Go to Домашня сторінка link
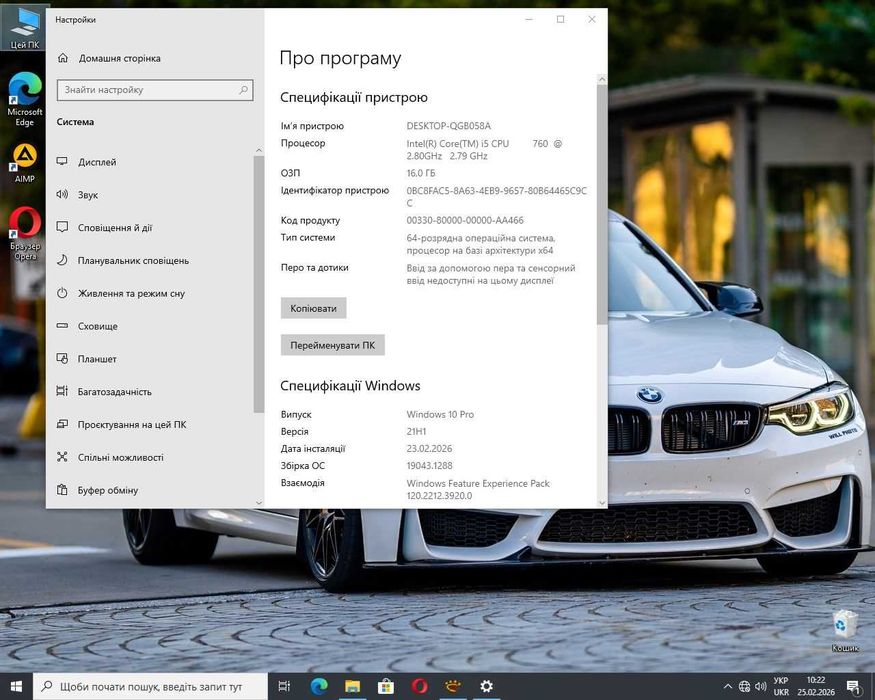Screen dimensions: 875x700 pos(119,58)
